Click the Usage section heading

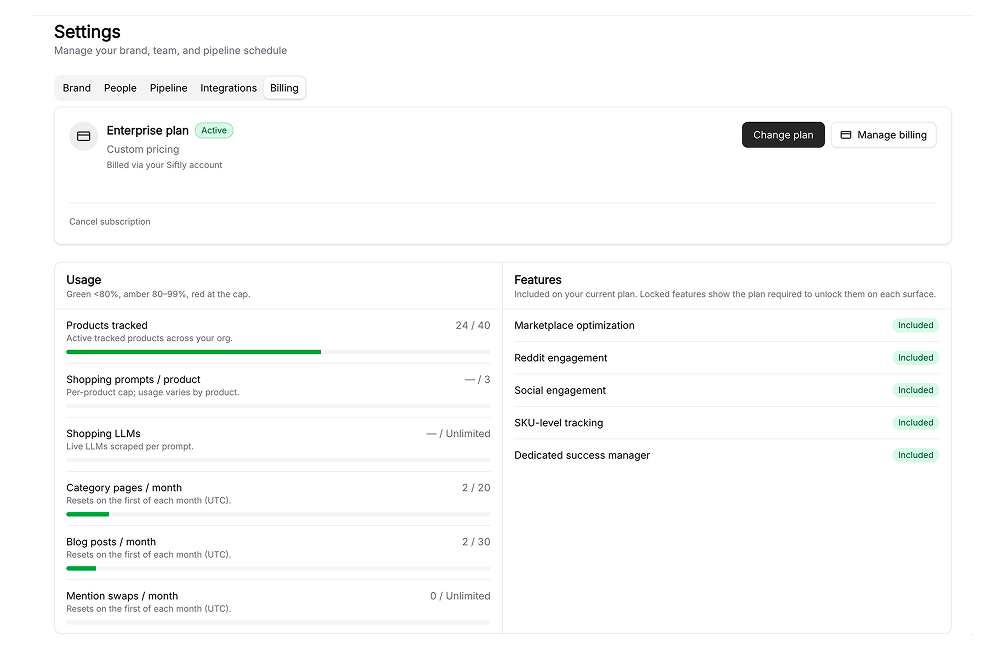(x=83, y=280)
